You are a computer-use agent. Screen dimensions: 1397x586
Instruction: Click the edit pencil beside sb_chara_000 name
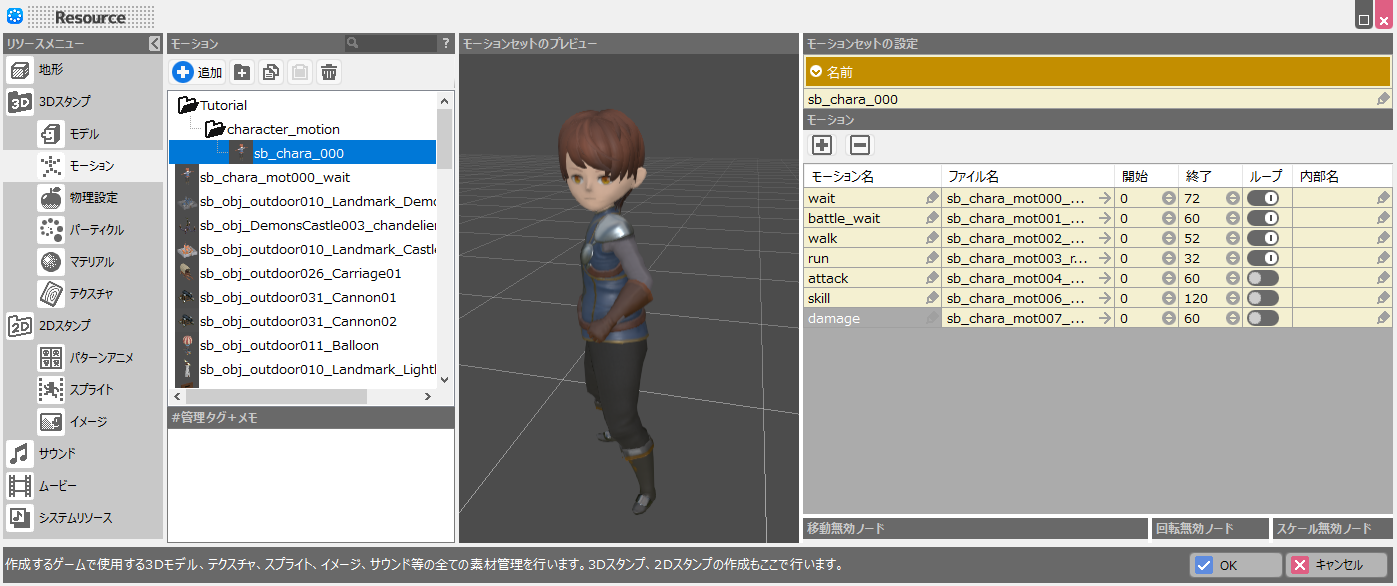click(1383, 99)
